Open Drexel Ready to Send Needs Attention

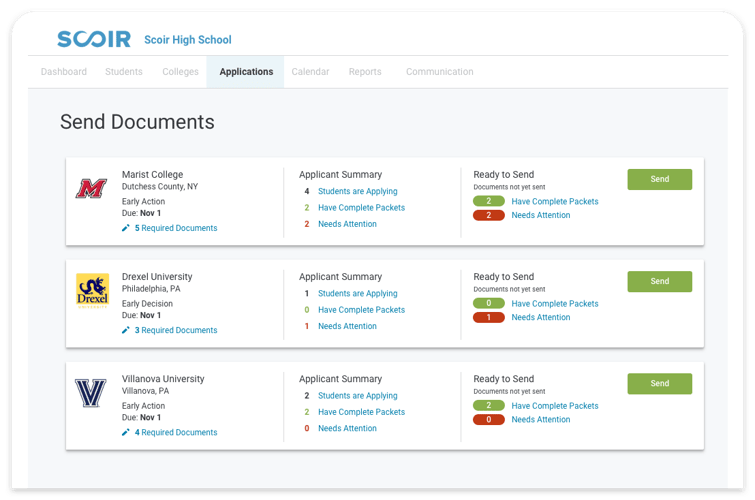541,317
